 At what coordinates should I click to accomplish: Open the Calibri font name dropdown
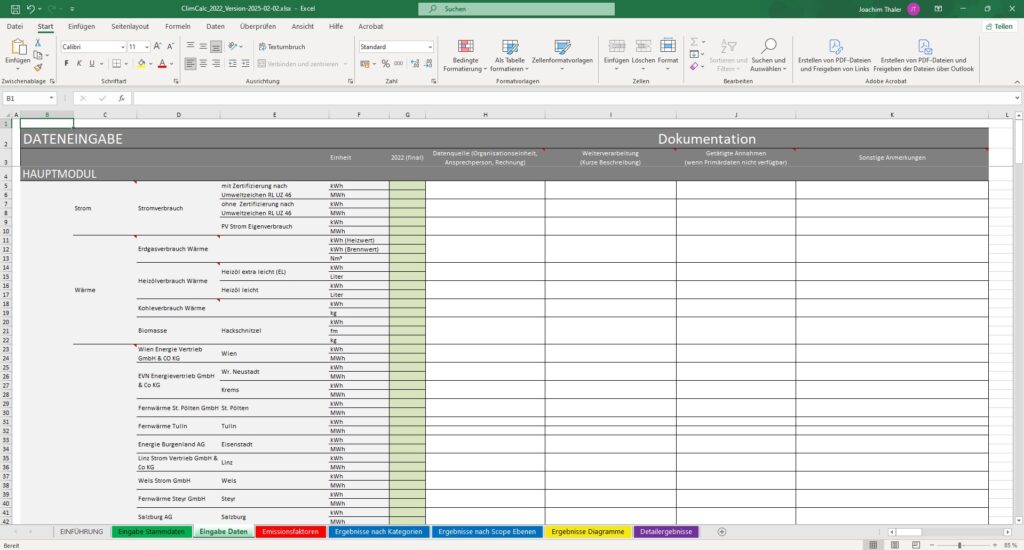(122, 47)
